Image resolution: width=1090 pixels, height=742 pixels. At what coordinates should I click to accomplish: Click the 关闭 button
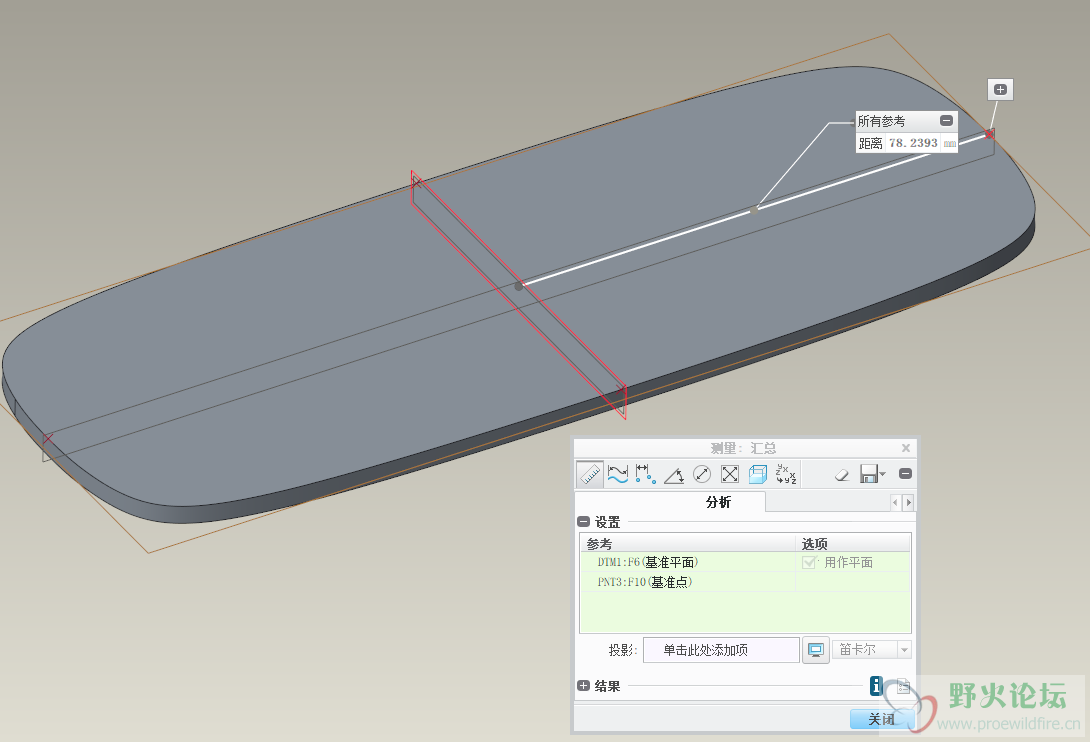coord(881,719)
